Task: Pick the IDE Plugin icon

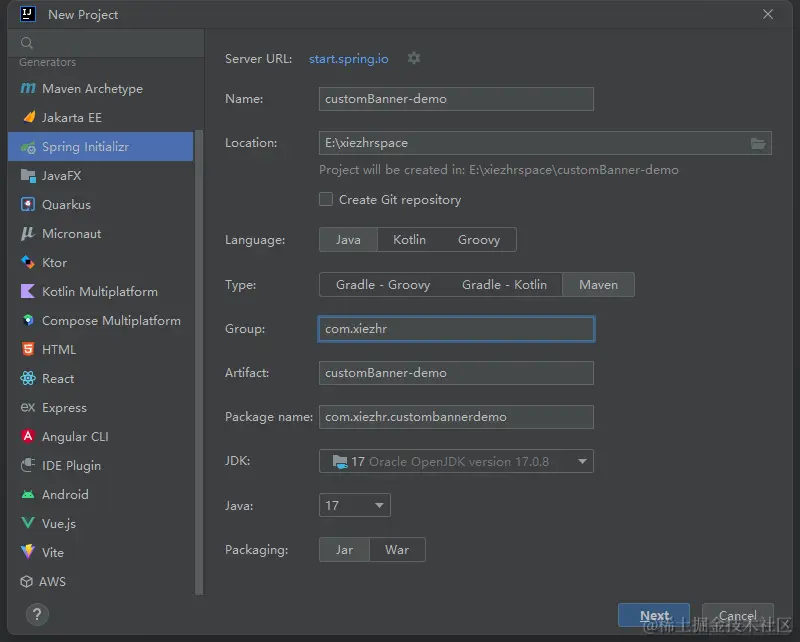Action: tap(28, 465)
